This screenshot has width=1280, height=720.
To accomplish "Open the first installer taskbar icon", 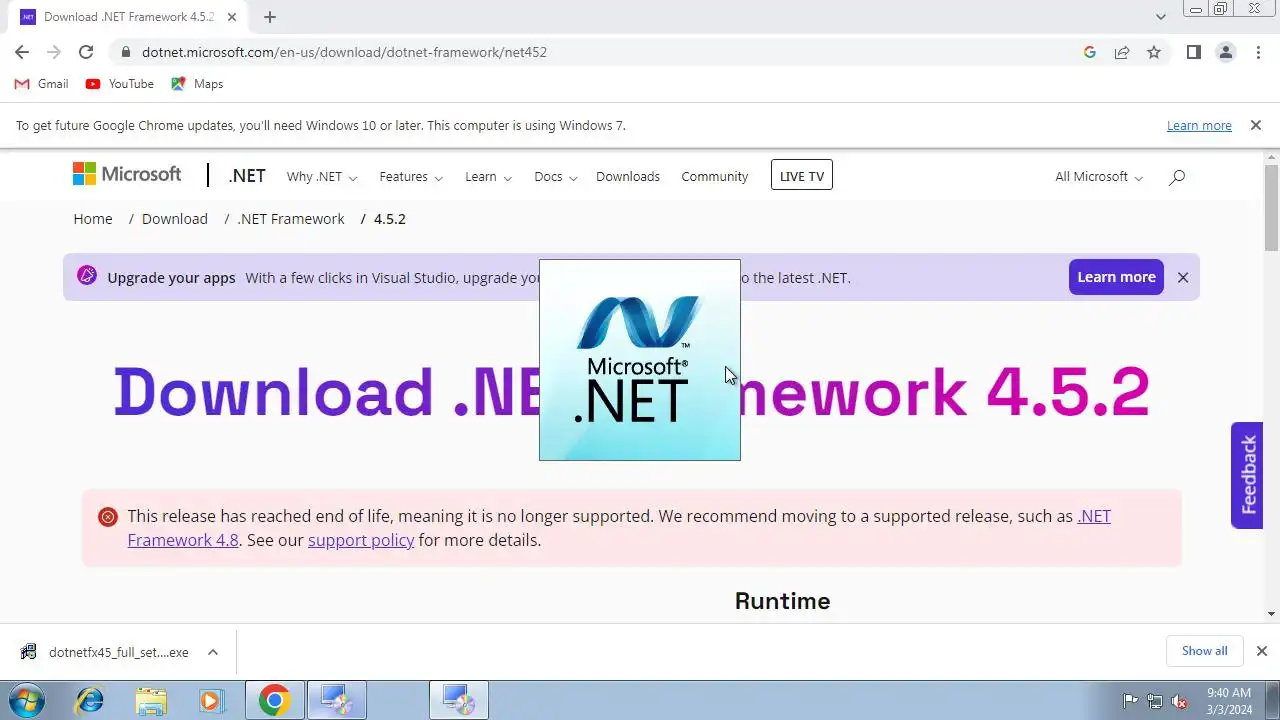I will tap(337, 700).
